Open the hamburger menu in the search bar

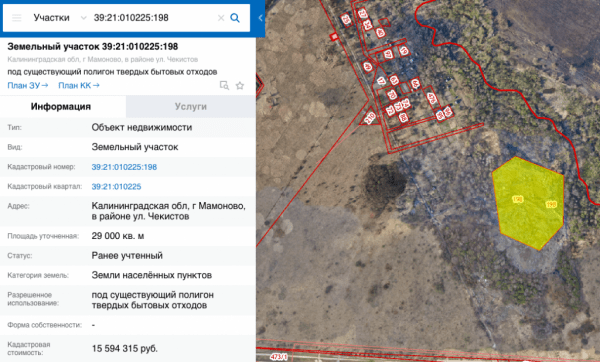coord(16,18)
